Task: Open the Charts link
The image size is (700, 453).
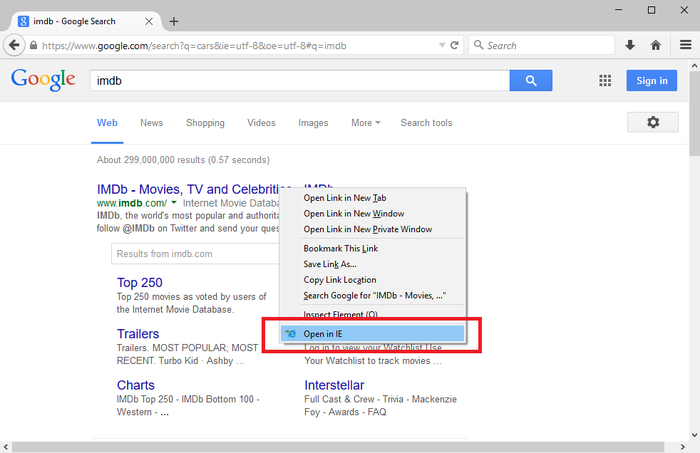Action: (x=135, y=385)
